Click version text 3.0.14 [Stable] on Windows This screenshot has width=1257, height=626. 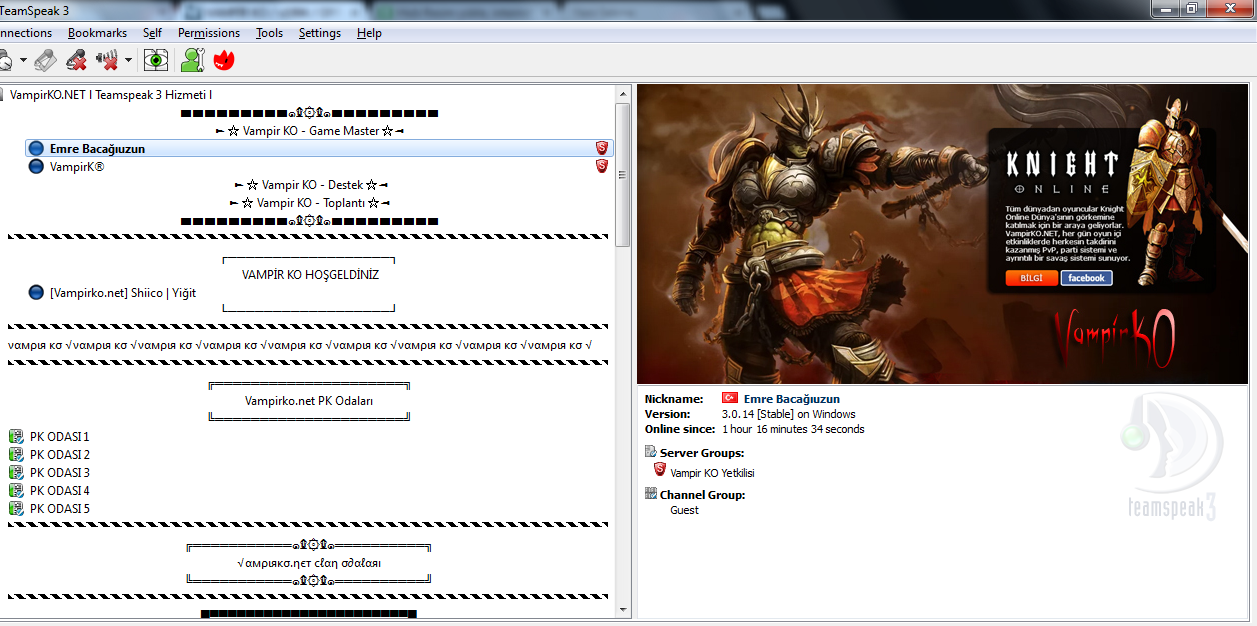(x=788, y=414)
